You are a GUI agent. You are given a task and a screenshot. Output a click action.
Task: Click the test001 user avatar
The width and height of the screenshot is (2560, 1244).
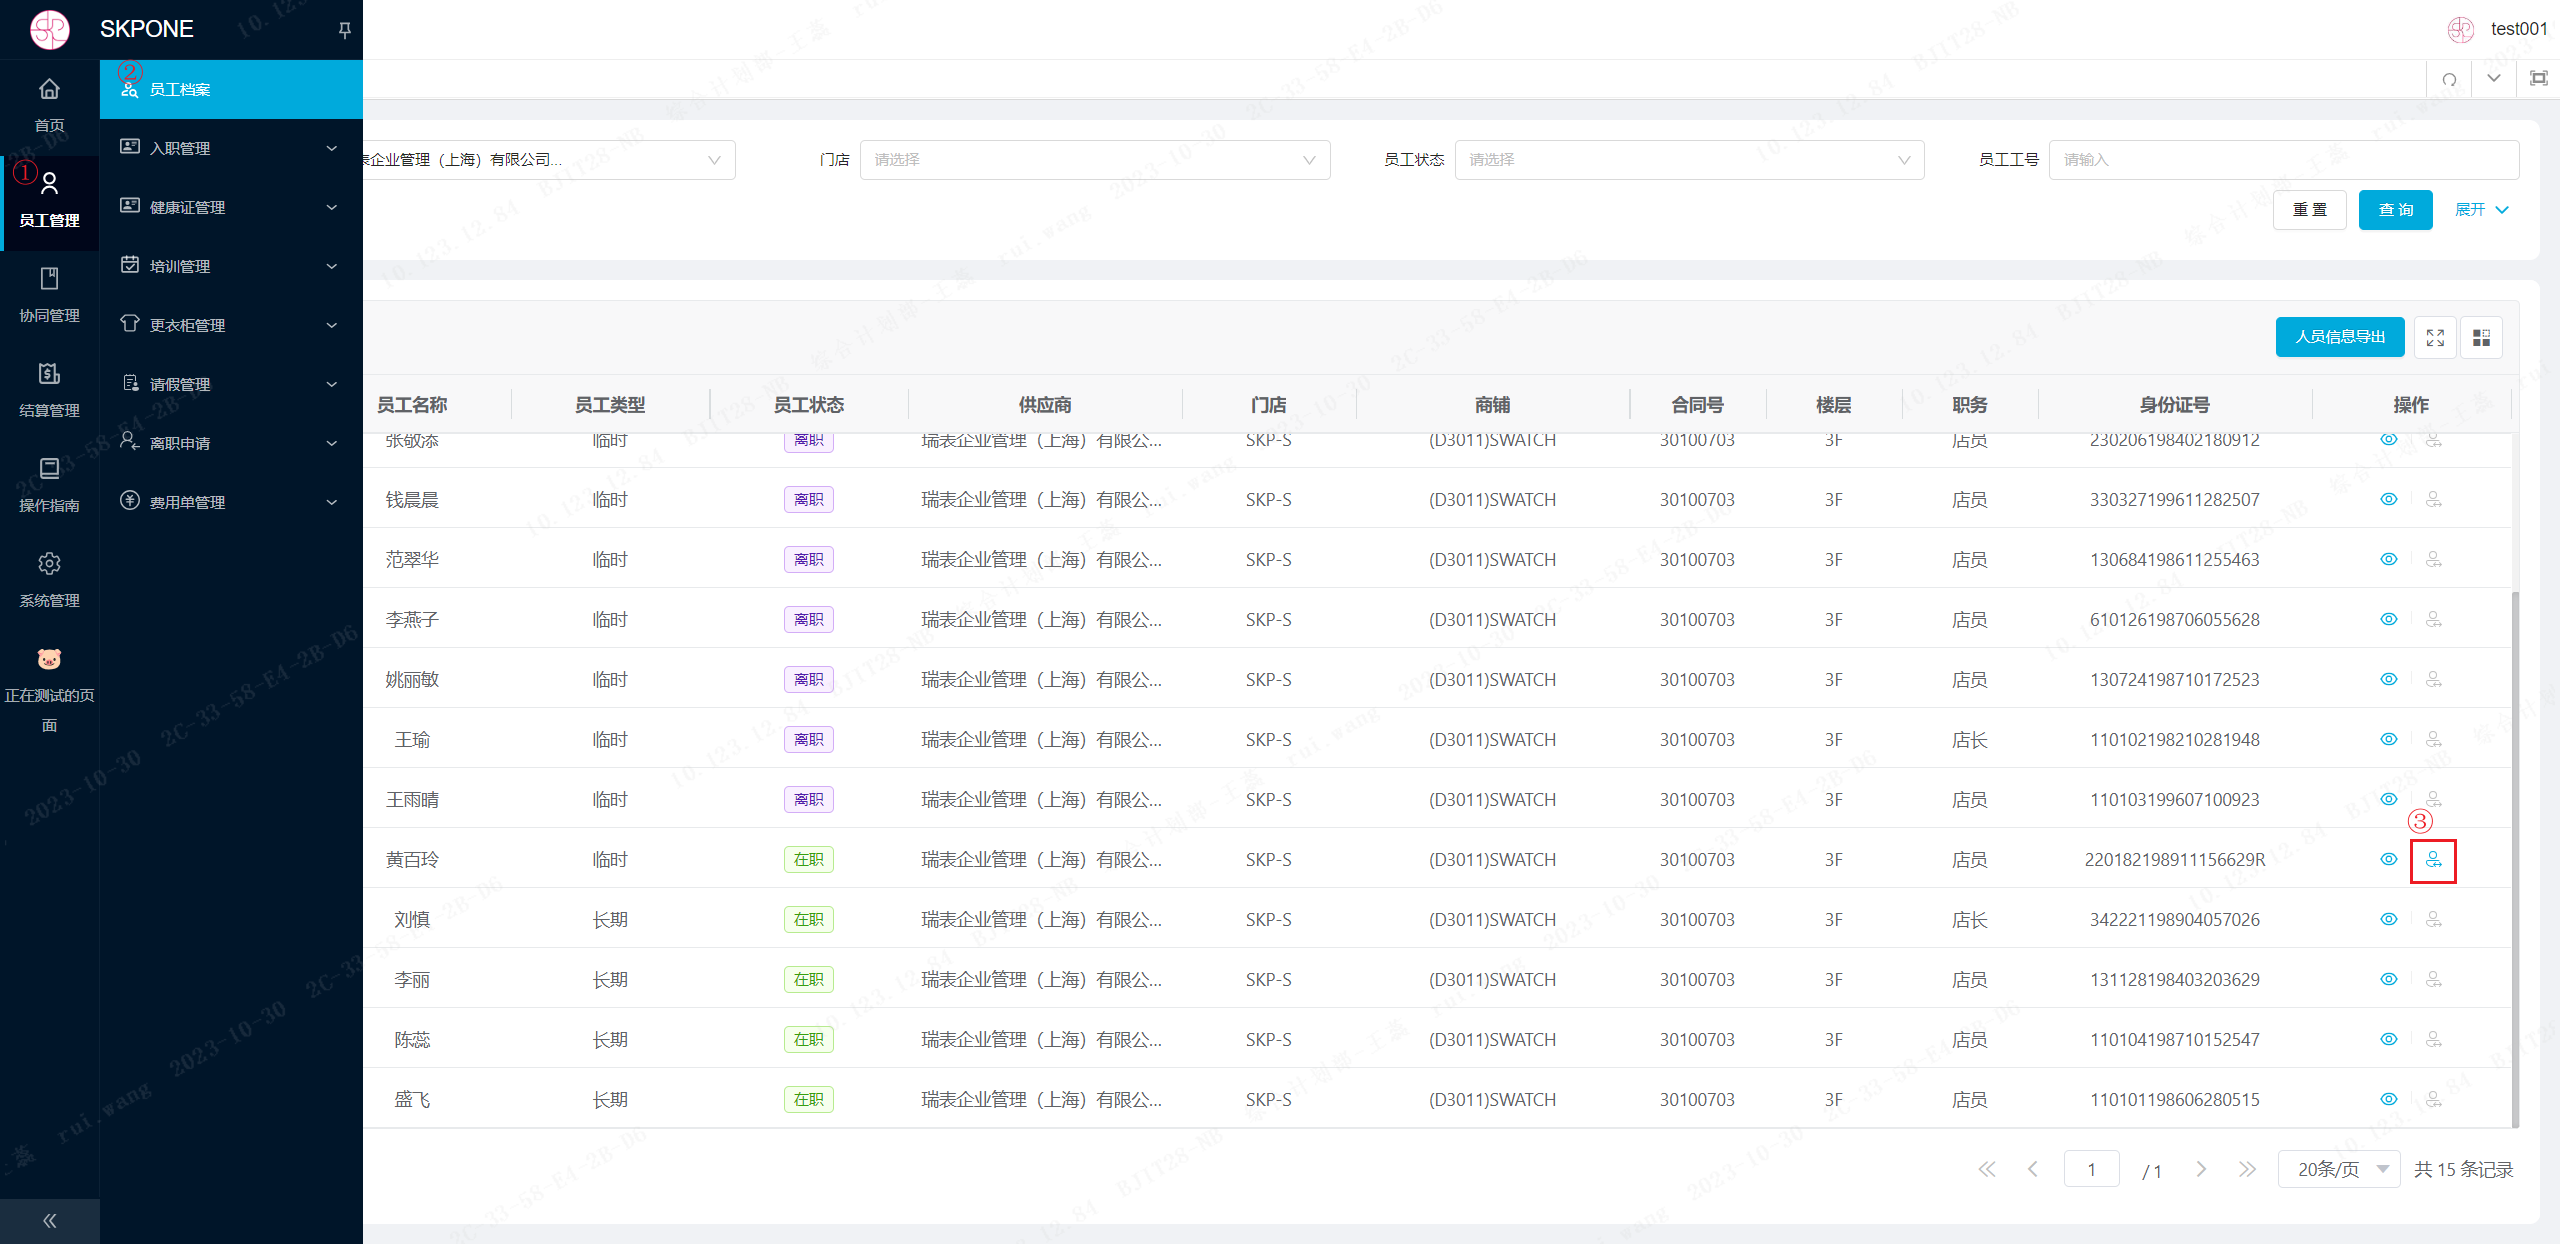[2461, 29]
